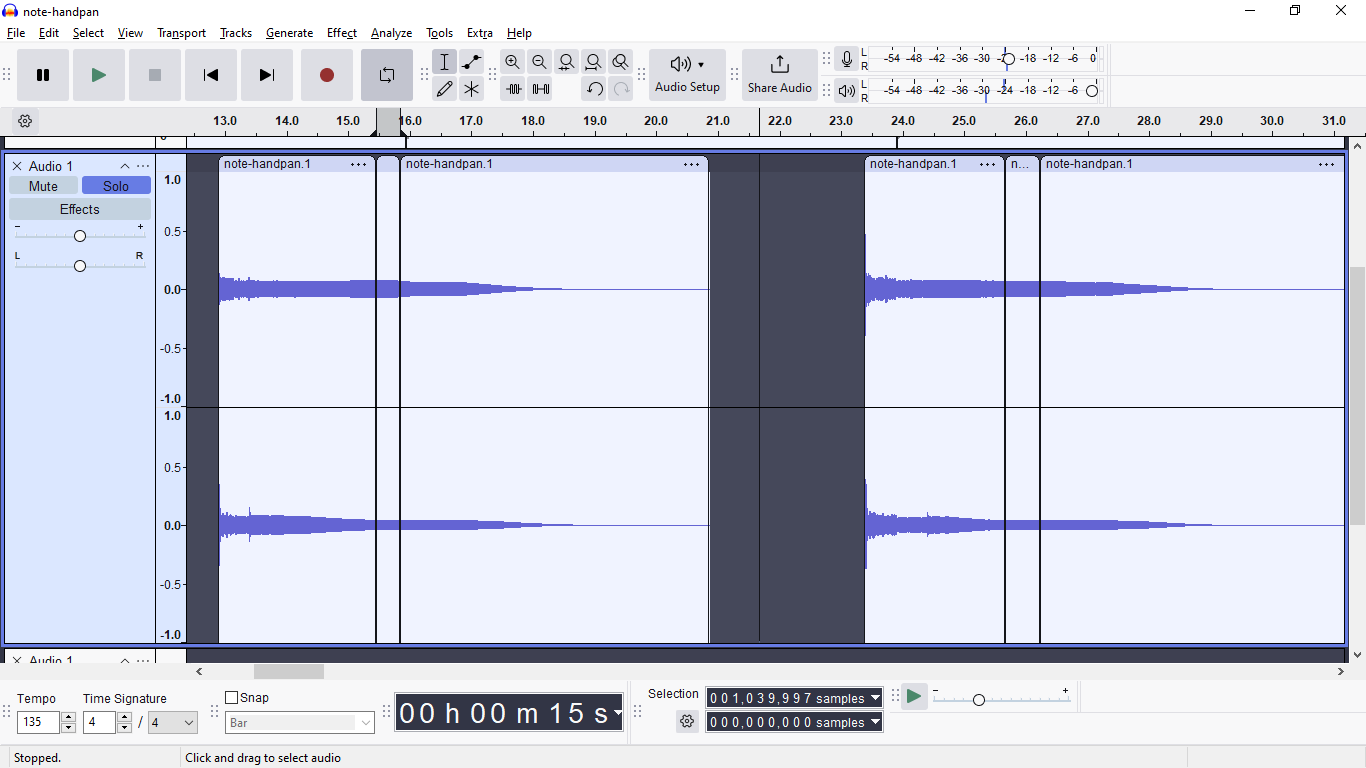Viewport: 1366px width, 768px height.
Task: Trim audio outside selection icon
Action: 513,89
